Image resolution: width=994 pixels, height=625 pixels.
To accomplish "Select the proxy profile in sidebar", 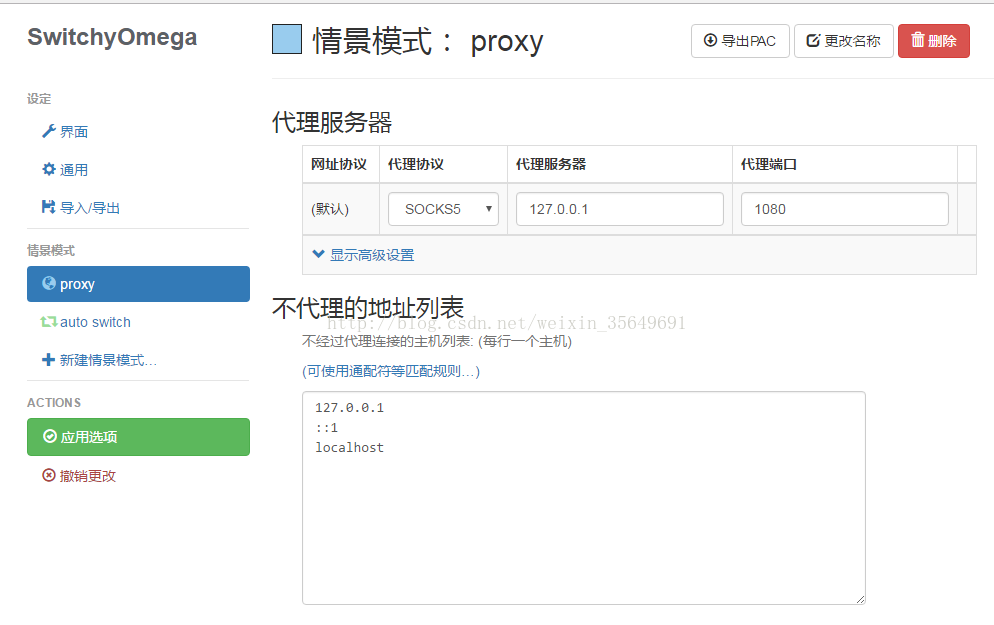I will click(x=138, y=284).
